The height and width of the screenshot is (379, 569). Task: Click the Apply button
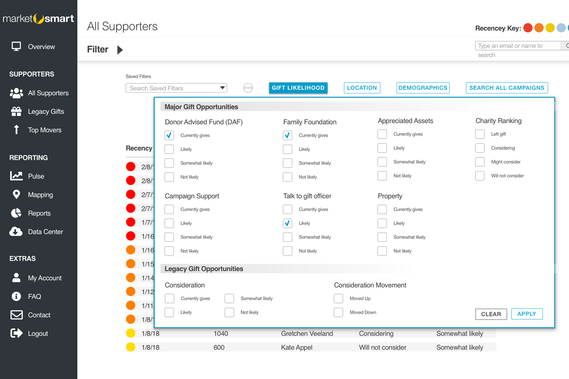(x=527, y=314)
